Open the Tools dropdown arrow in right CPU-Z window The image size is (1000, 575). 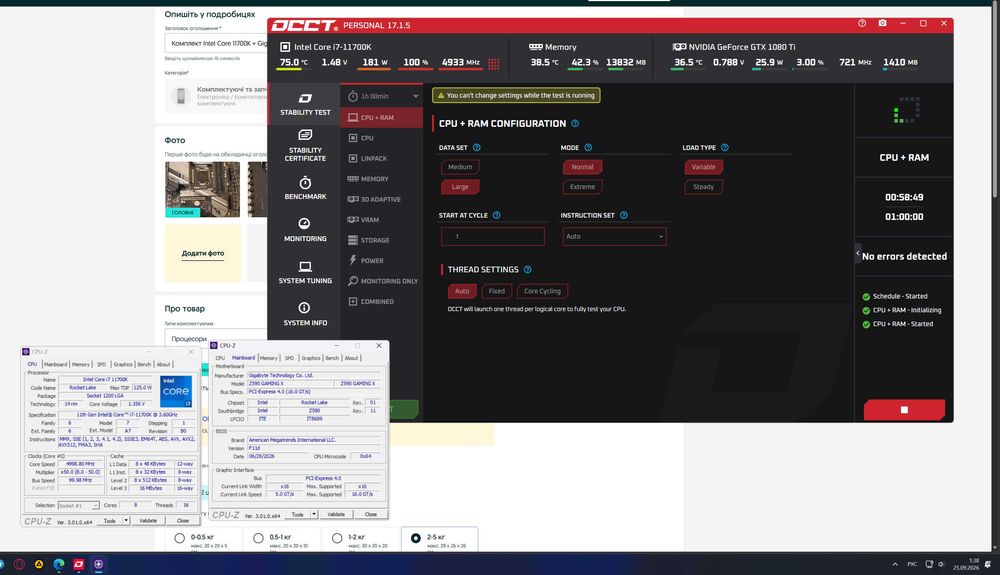(314, 514)
